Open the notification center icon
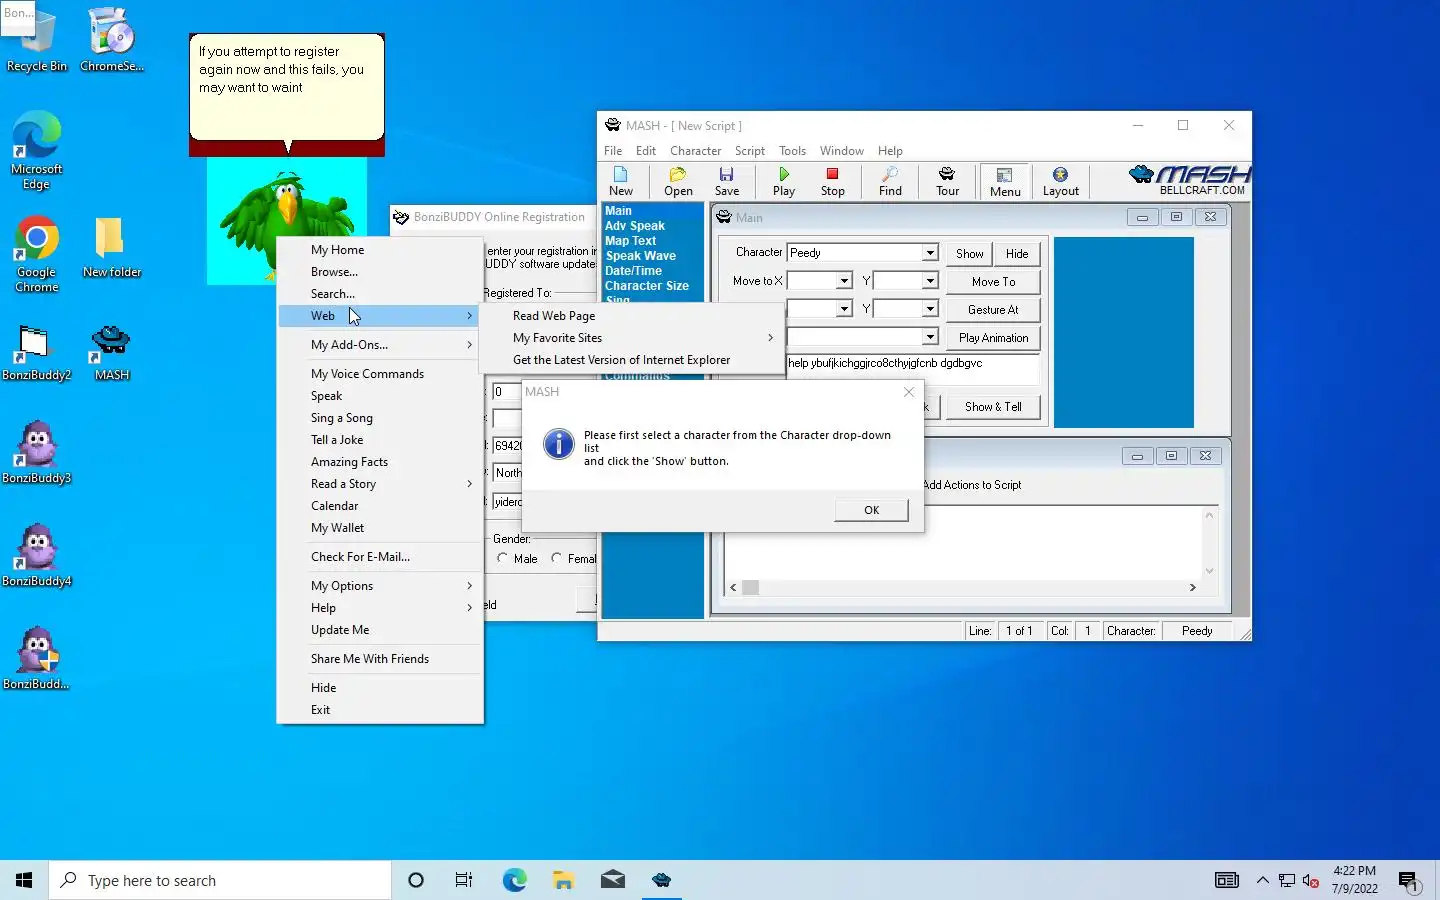Screen dimensions: 1440x900 (1409, 881)
